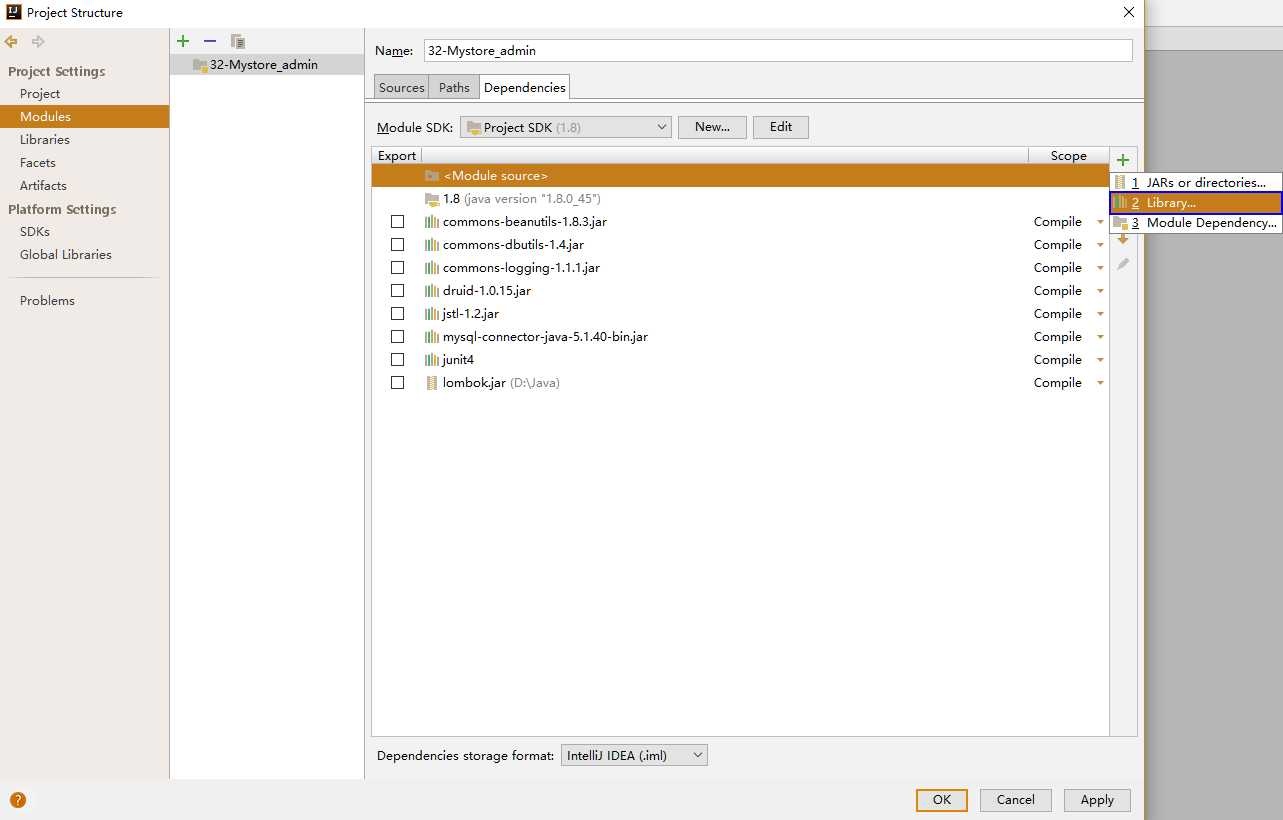
Task: Toggle export for junit4 library
Action: (x=398, y=360)
